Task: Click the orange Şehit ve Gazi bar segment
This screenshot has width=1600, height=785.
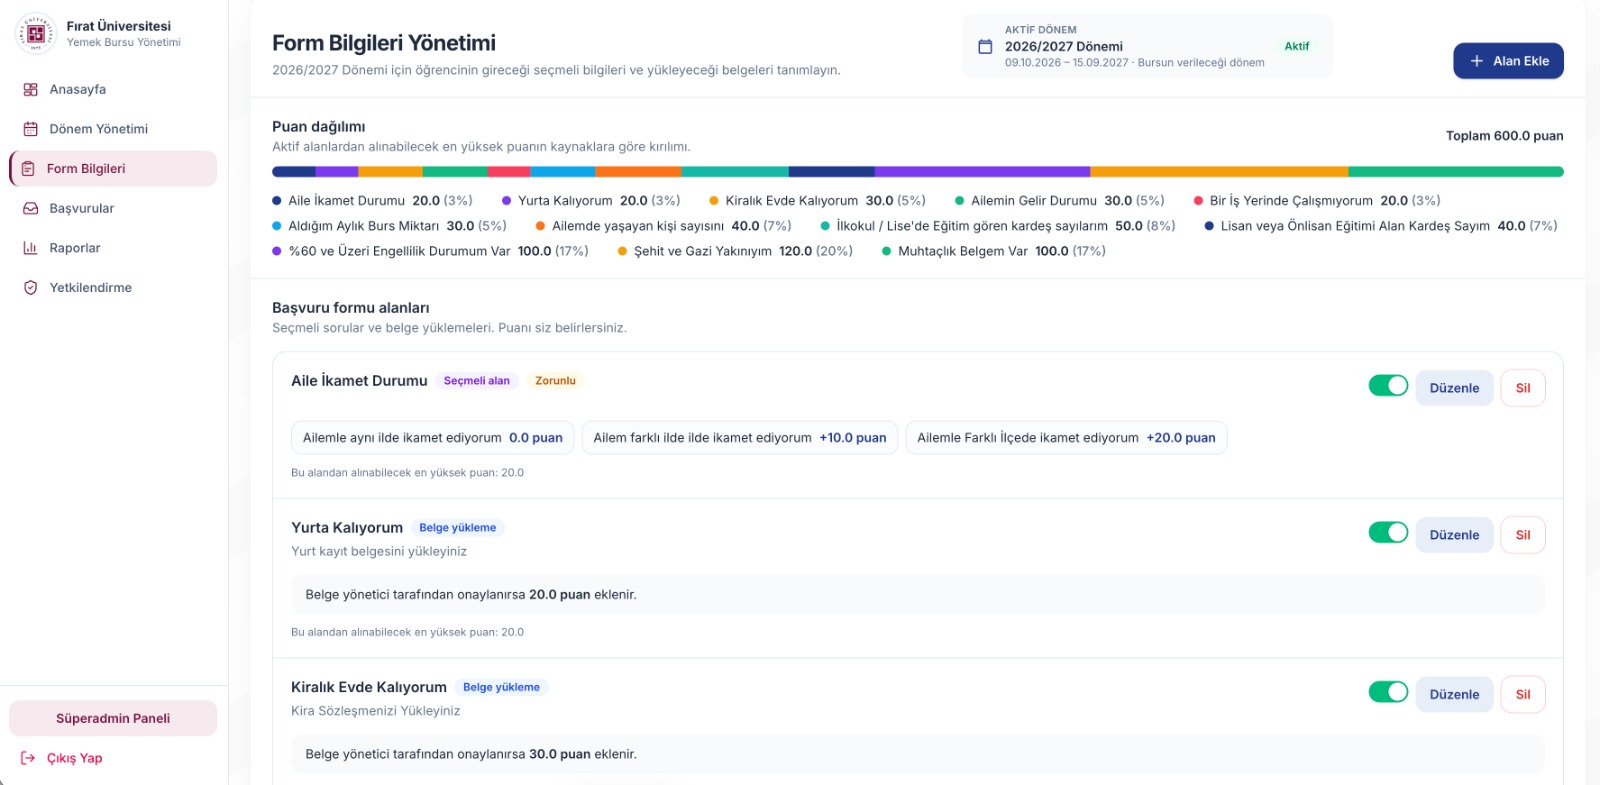Action: pos(1219,172)
